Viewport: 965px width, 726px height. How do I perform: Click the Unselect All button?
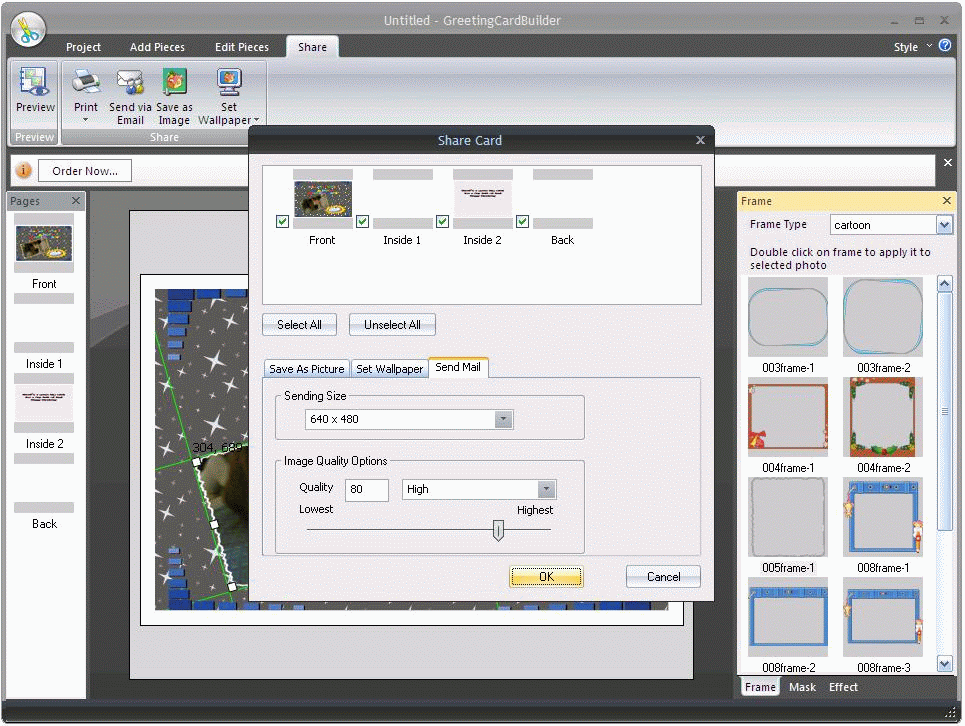coord(392,324)
